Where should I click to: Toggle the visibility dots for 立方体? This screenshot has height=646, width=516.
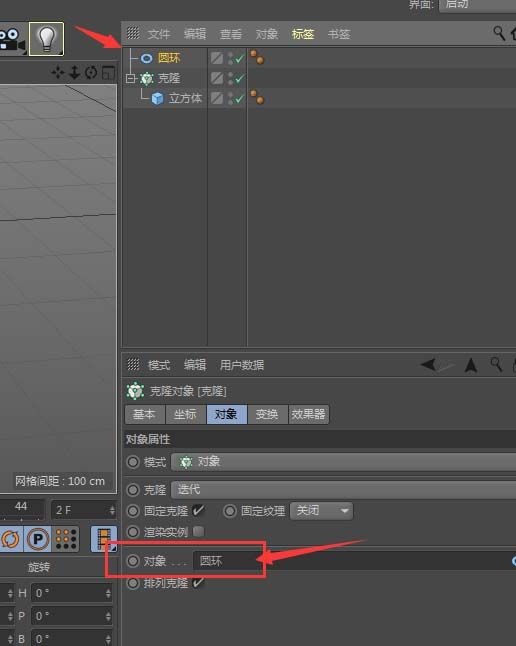tap(230, 98)
